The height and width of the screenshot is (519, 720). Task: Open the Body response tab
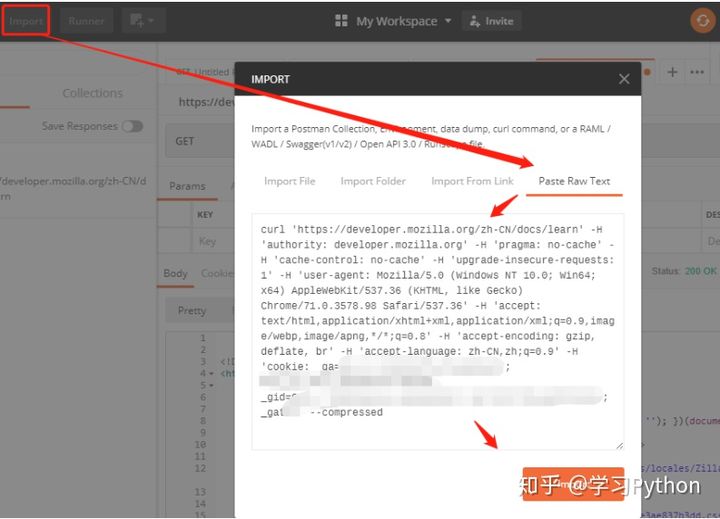(x=175, y=274)
